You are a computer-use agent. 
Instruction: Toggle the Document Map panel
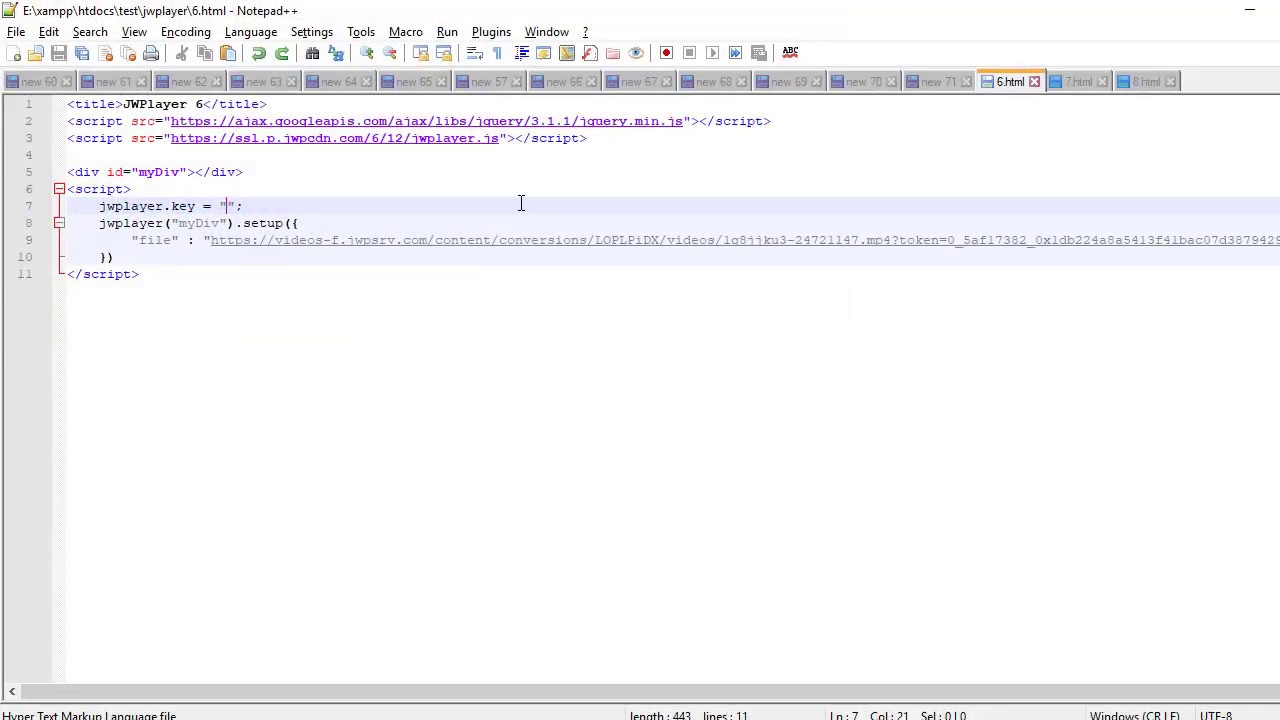point(567,53)
